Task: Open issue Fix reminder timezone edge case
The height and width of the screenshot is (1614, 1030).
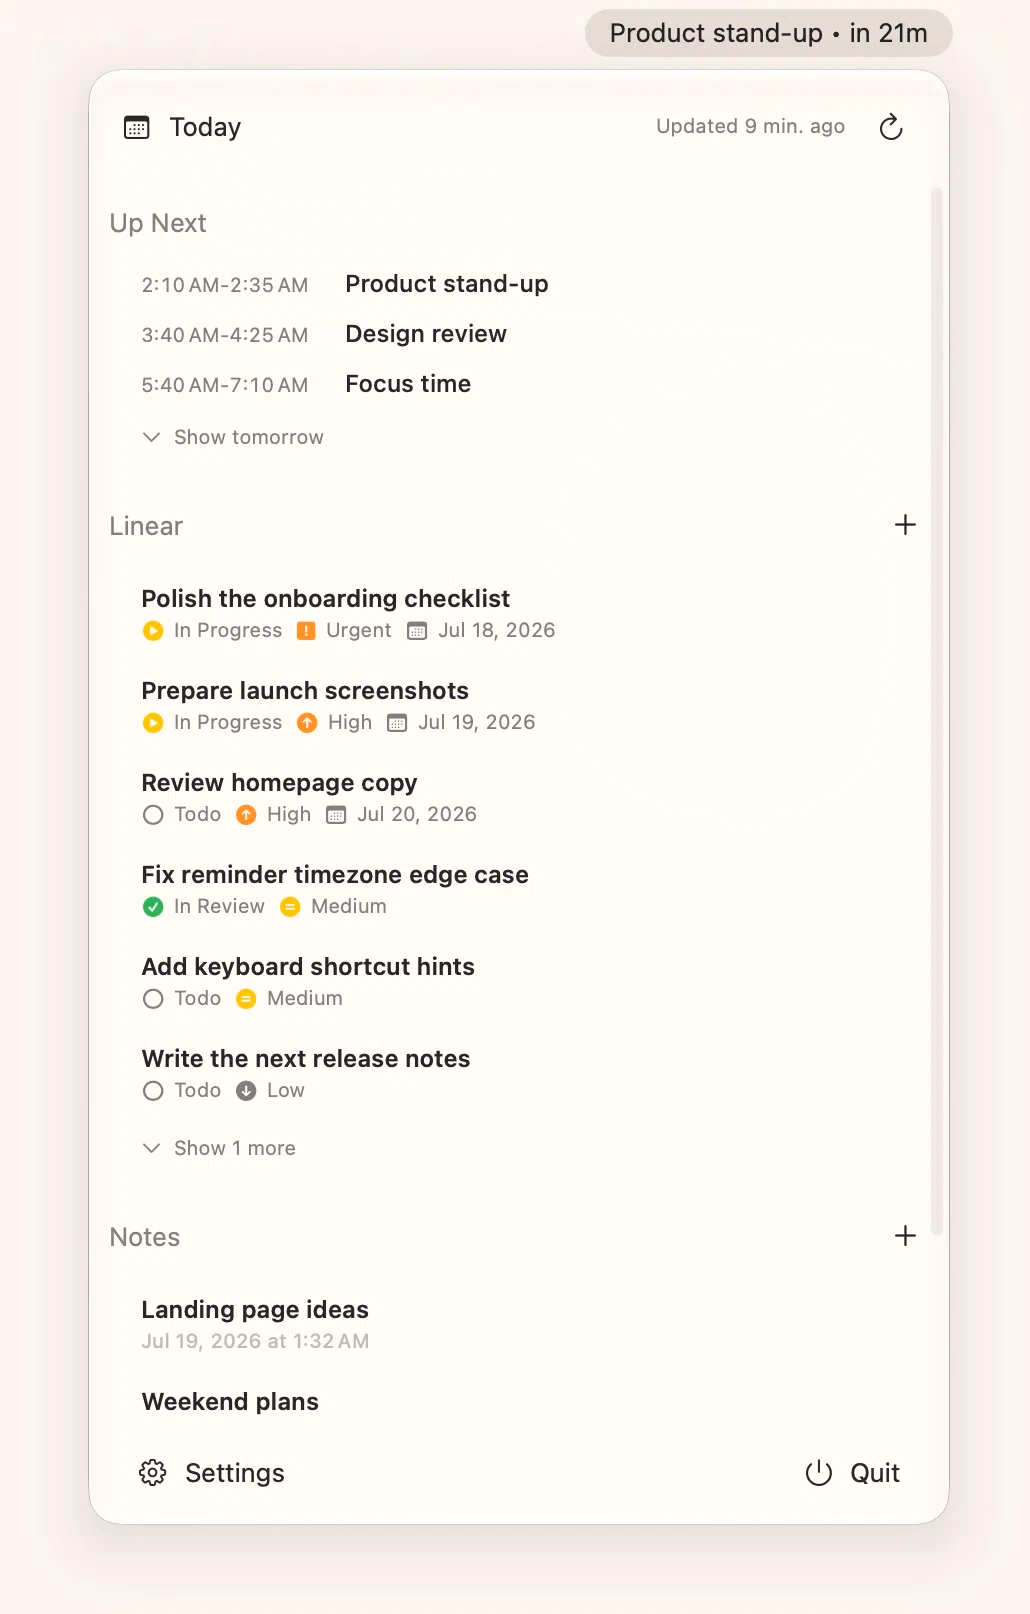Action: (335, 875)
